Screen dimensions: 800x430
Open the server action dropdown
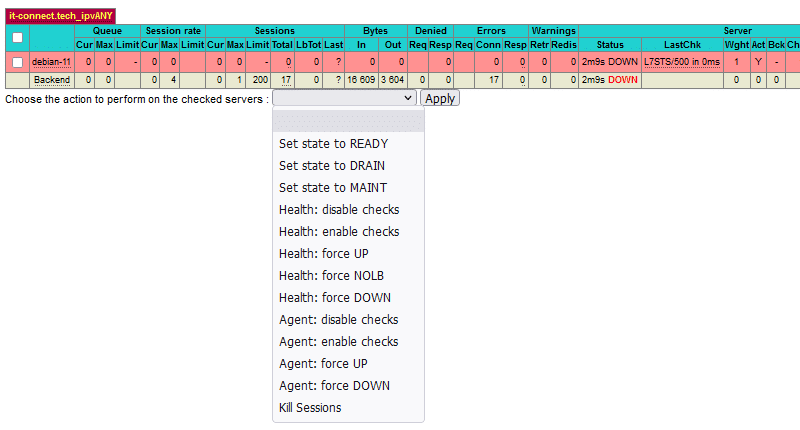[344, 98]
